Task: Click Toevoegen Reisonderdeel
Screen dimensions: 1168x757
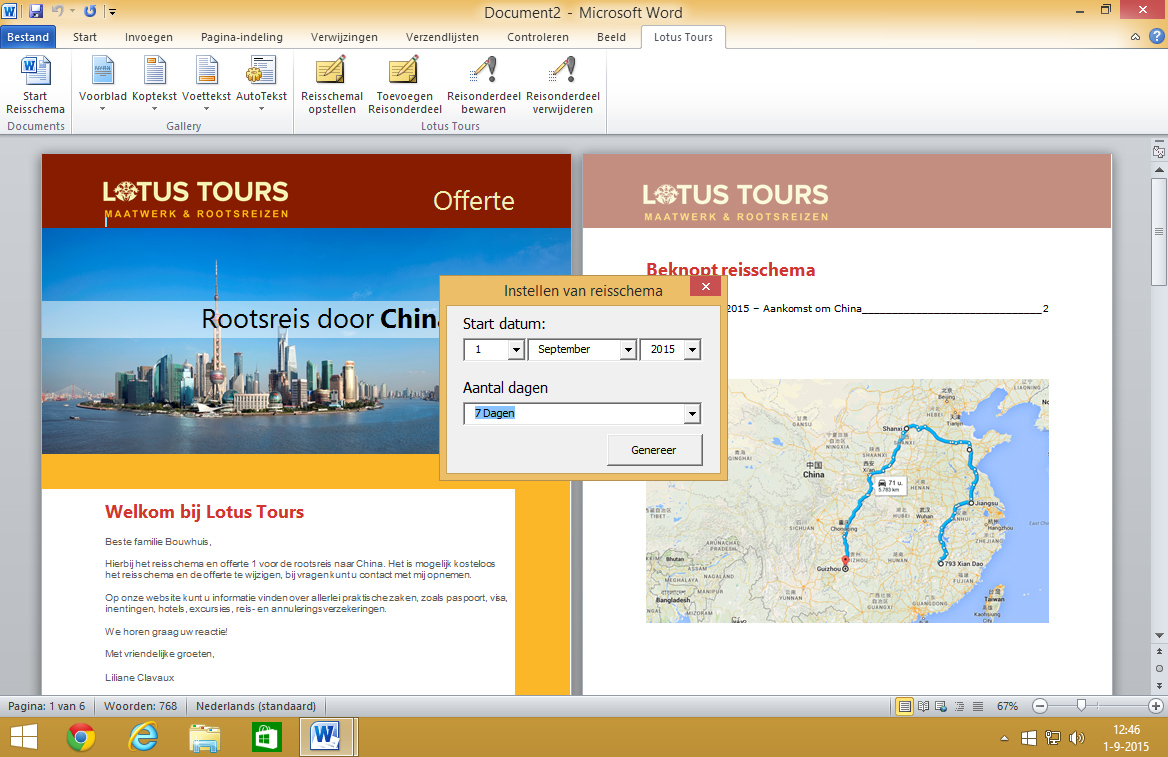Action: pos(404,86)
